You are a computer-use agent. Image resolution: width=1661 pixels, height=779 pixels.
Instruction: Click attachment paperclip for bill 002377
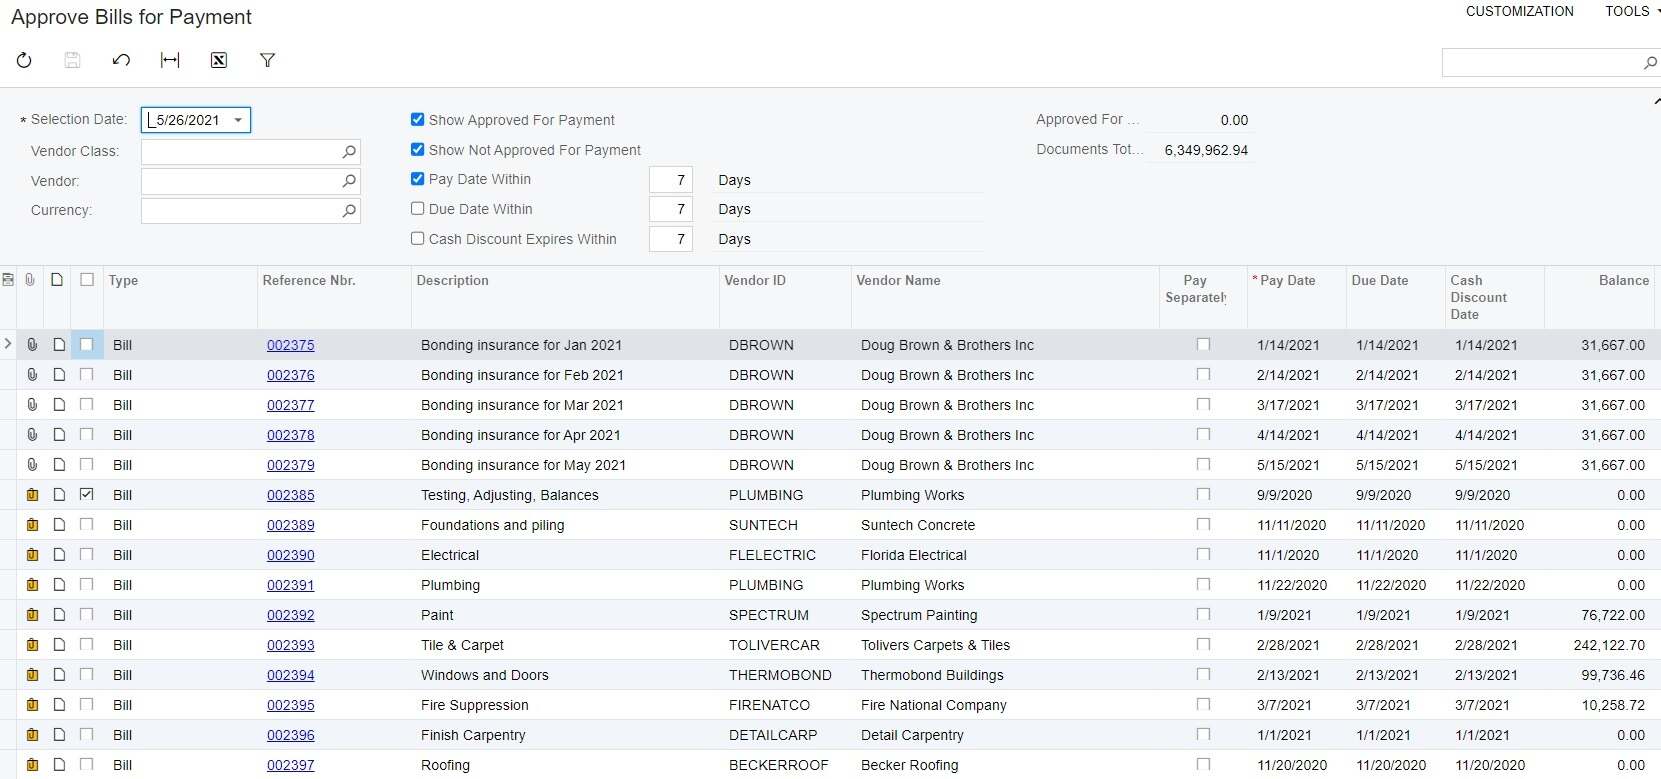(x=32, y=405)
